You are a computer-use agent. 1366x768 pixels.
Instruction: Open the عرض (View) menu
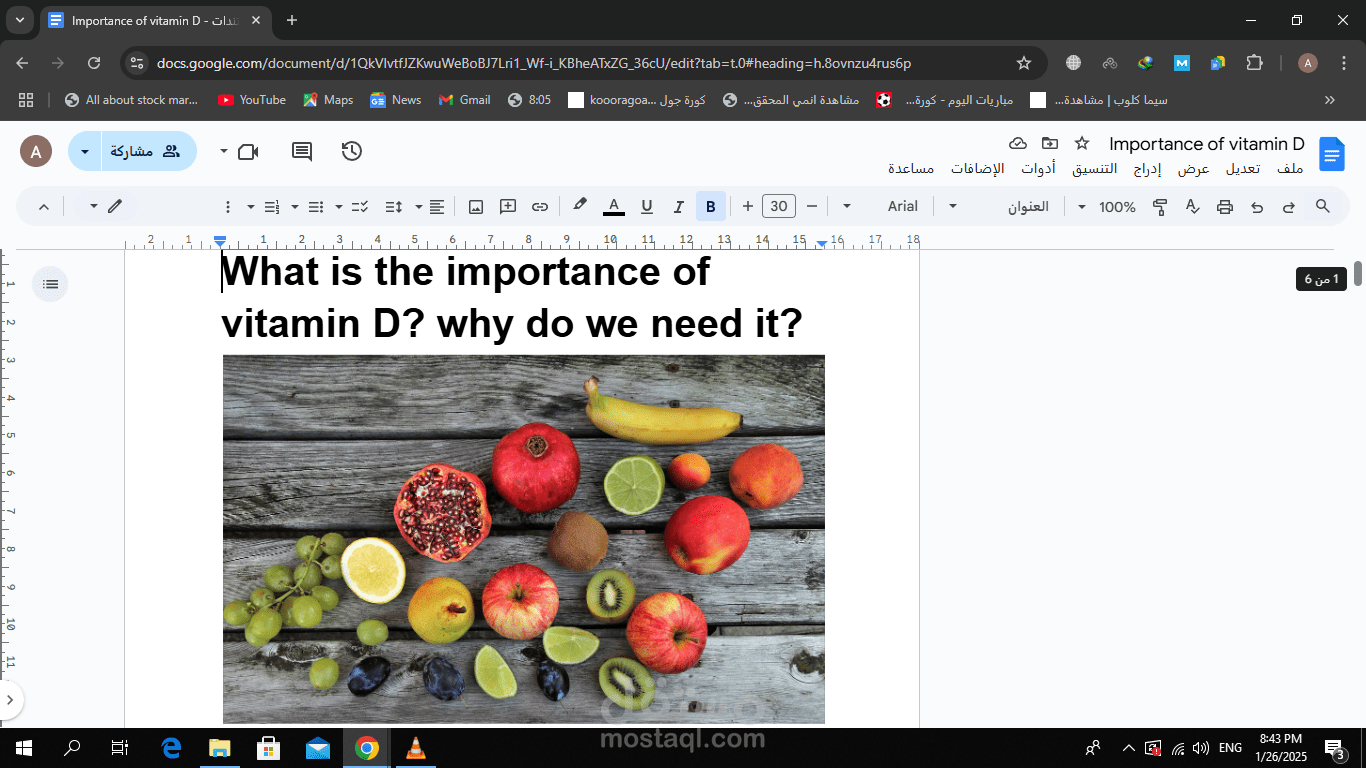(1193, 169)
